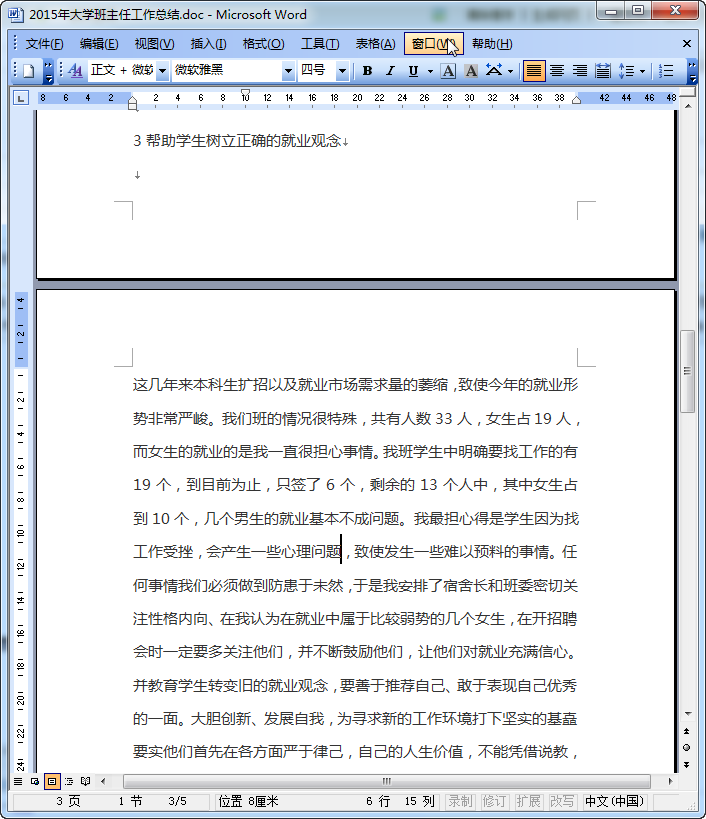Align paragraph to the right
This screenshot has width=706, height=819.
click(x=580, y=71)
